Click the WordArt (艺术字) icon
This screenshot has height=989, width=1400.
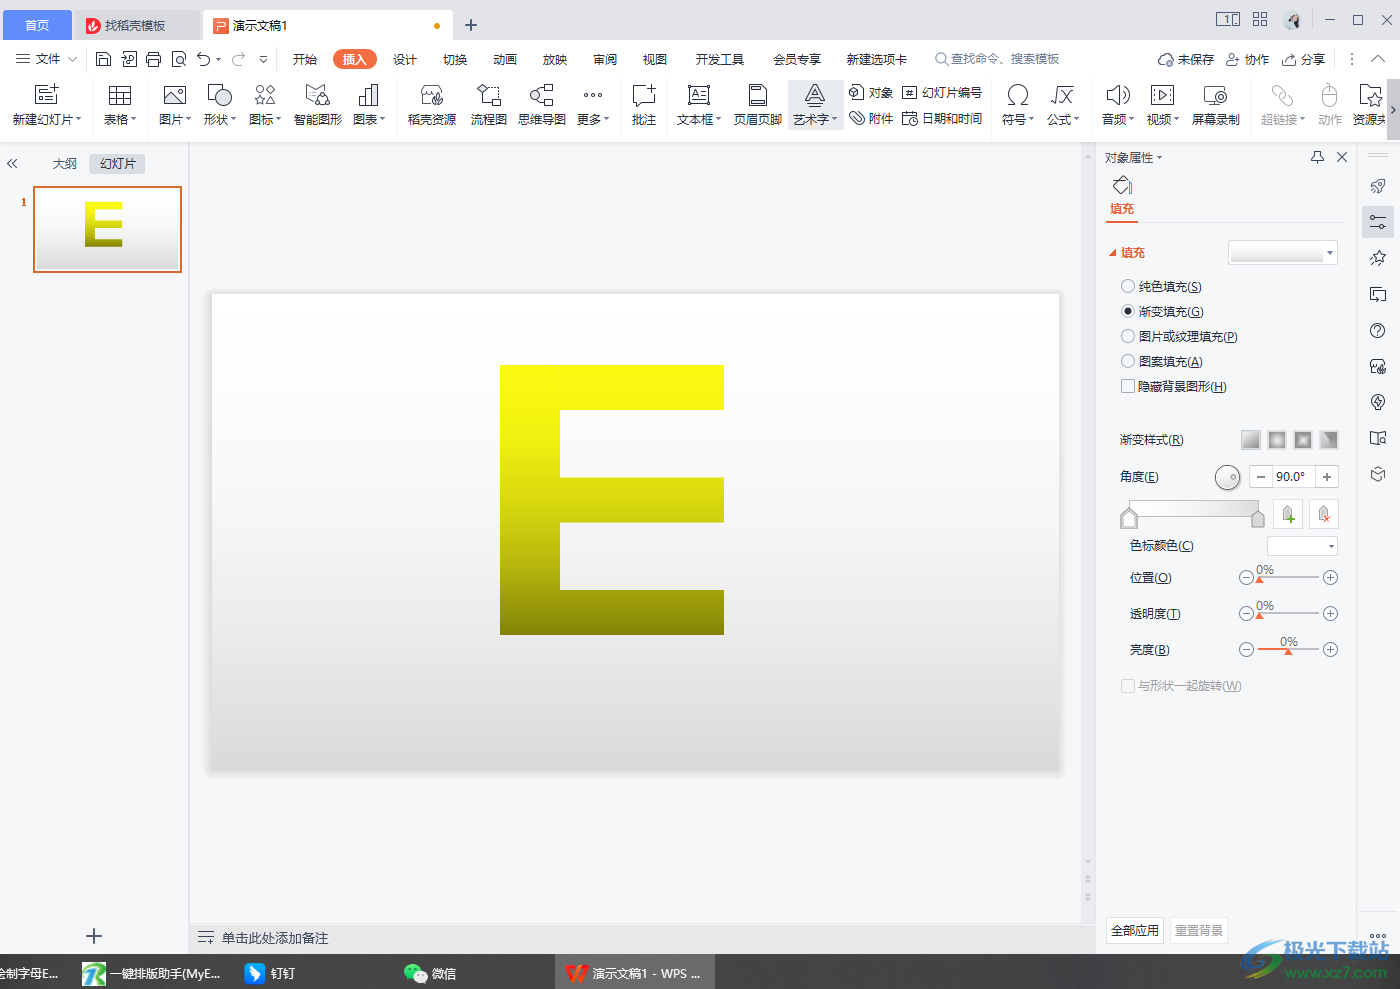815,95
